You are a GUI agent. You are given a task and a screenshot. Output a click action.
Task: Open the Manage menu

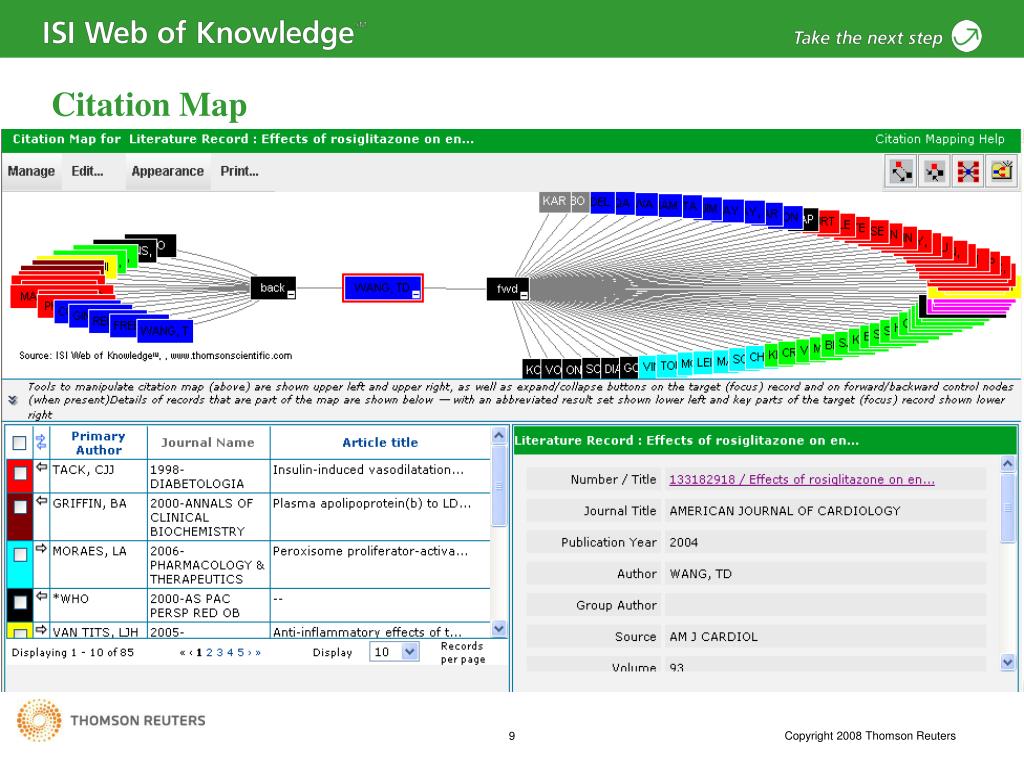(31, 171)
